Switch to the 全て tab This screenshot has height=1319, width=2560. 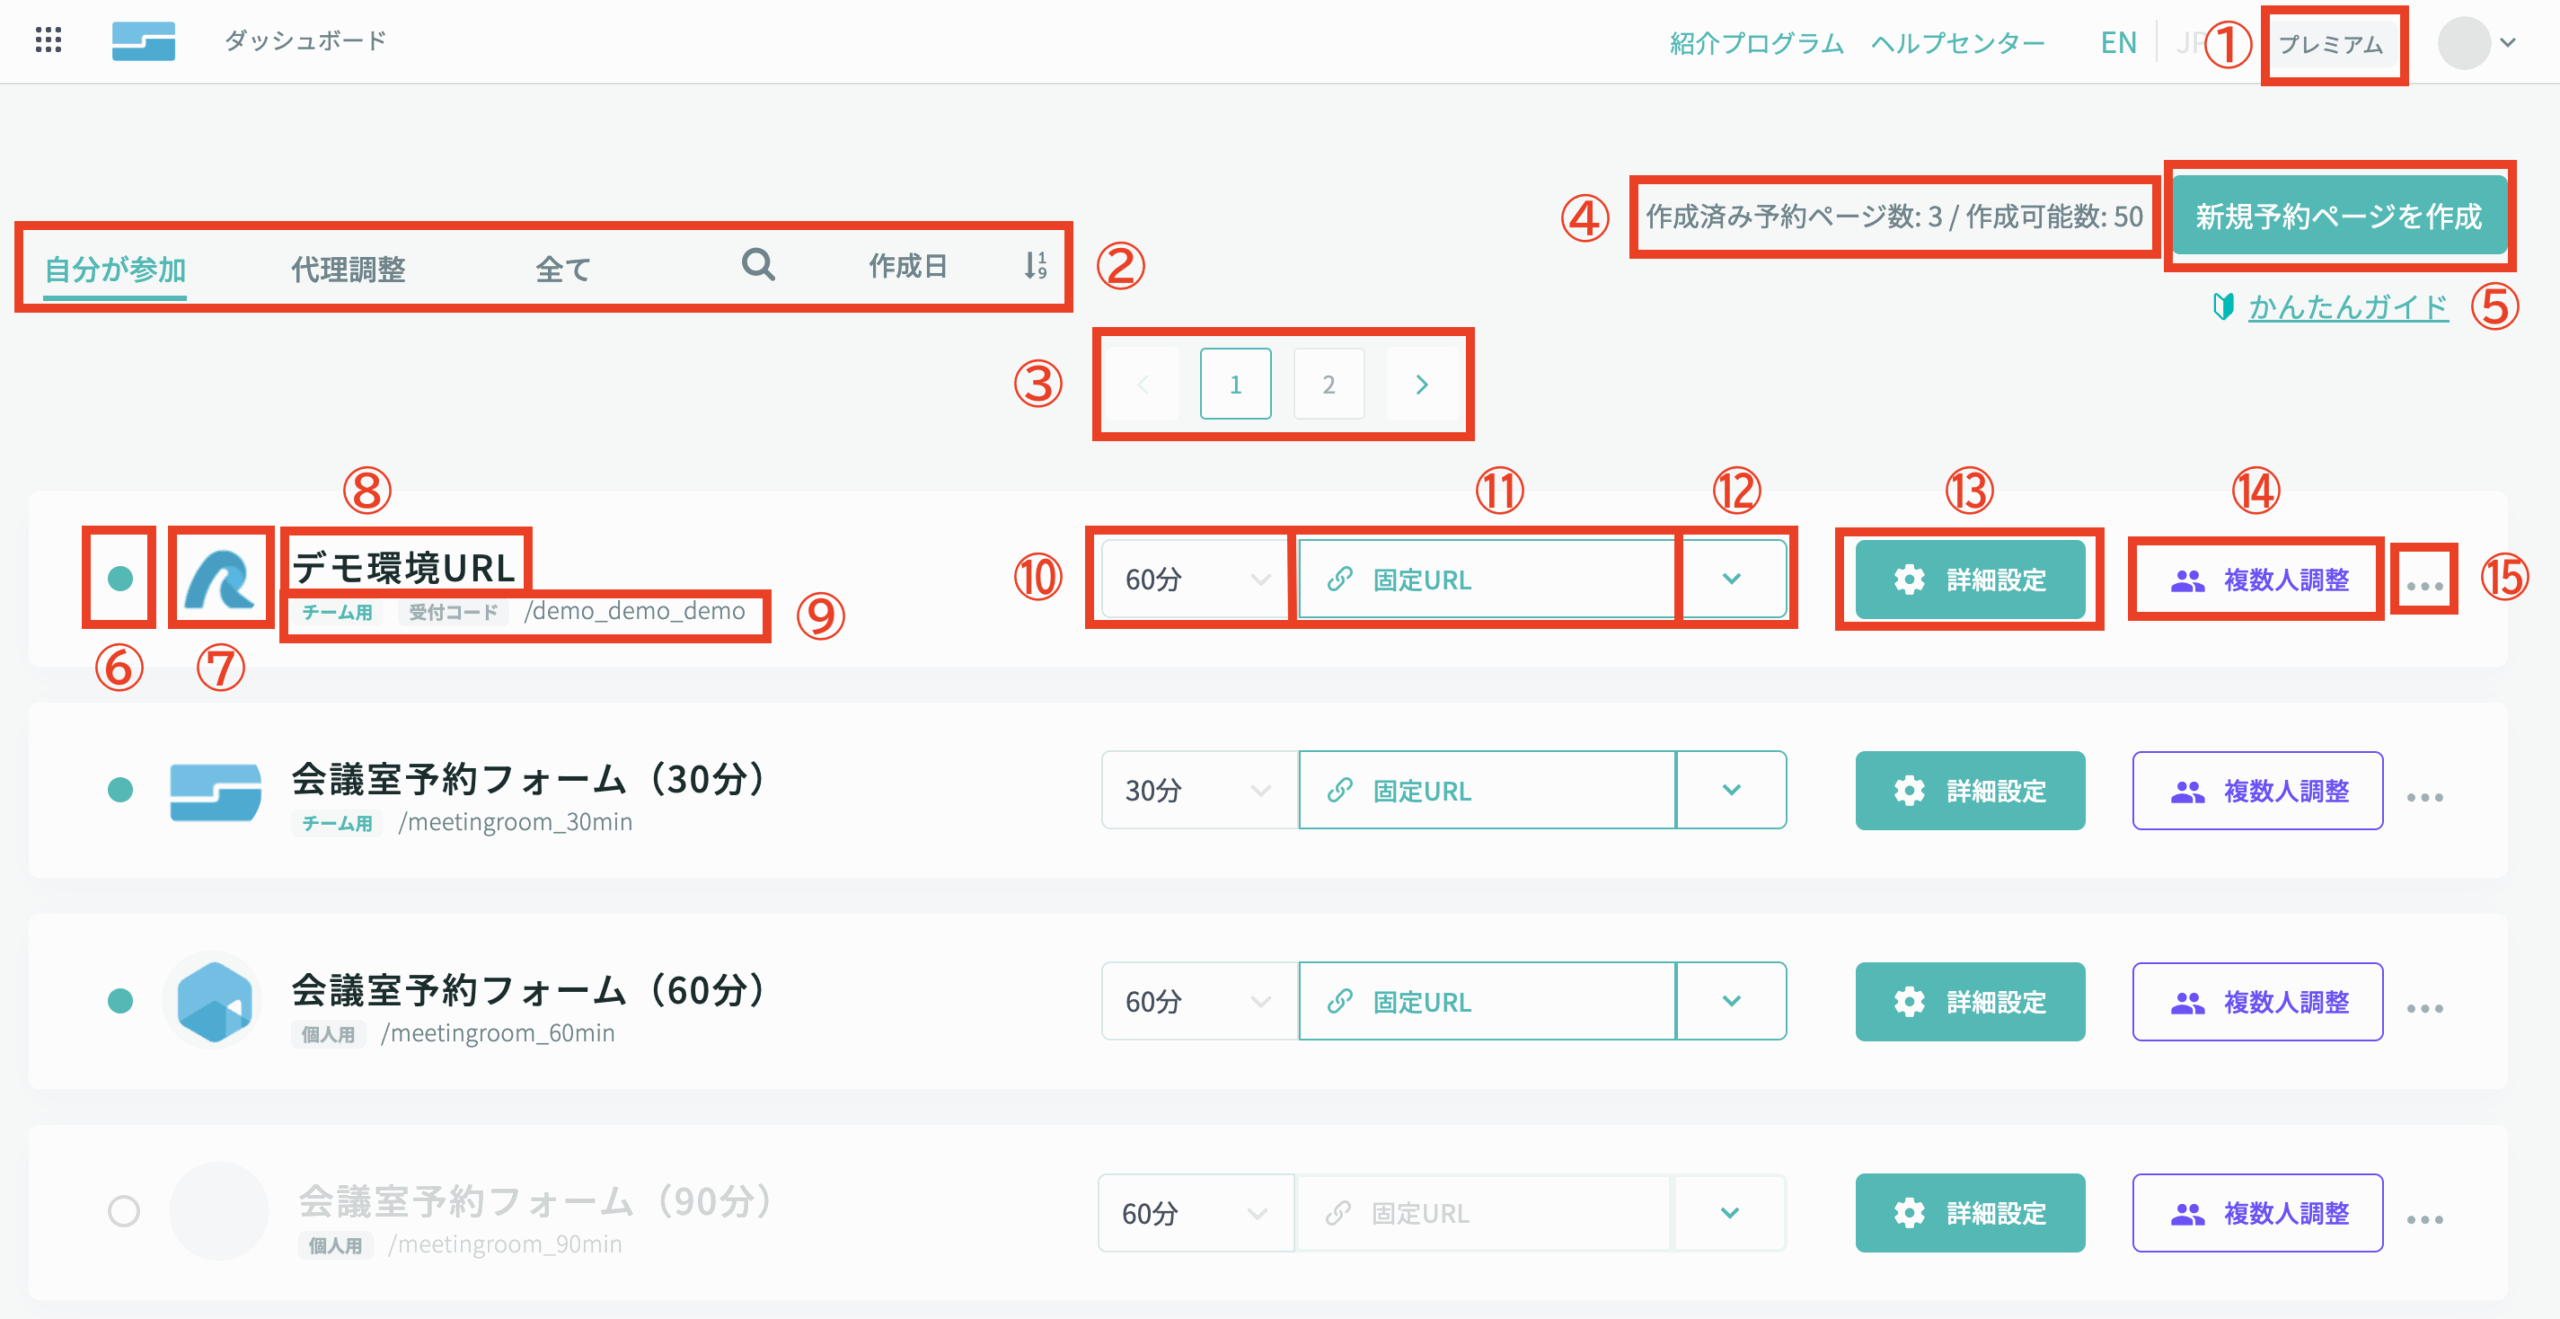coord(563,268)
